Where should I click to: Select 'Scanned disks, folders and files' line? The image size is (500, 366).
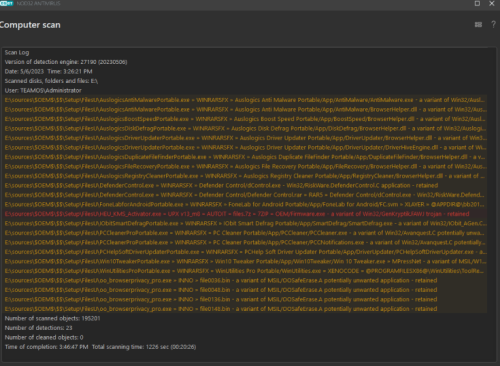[51, 81]
